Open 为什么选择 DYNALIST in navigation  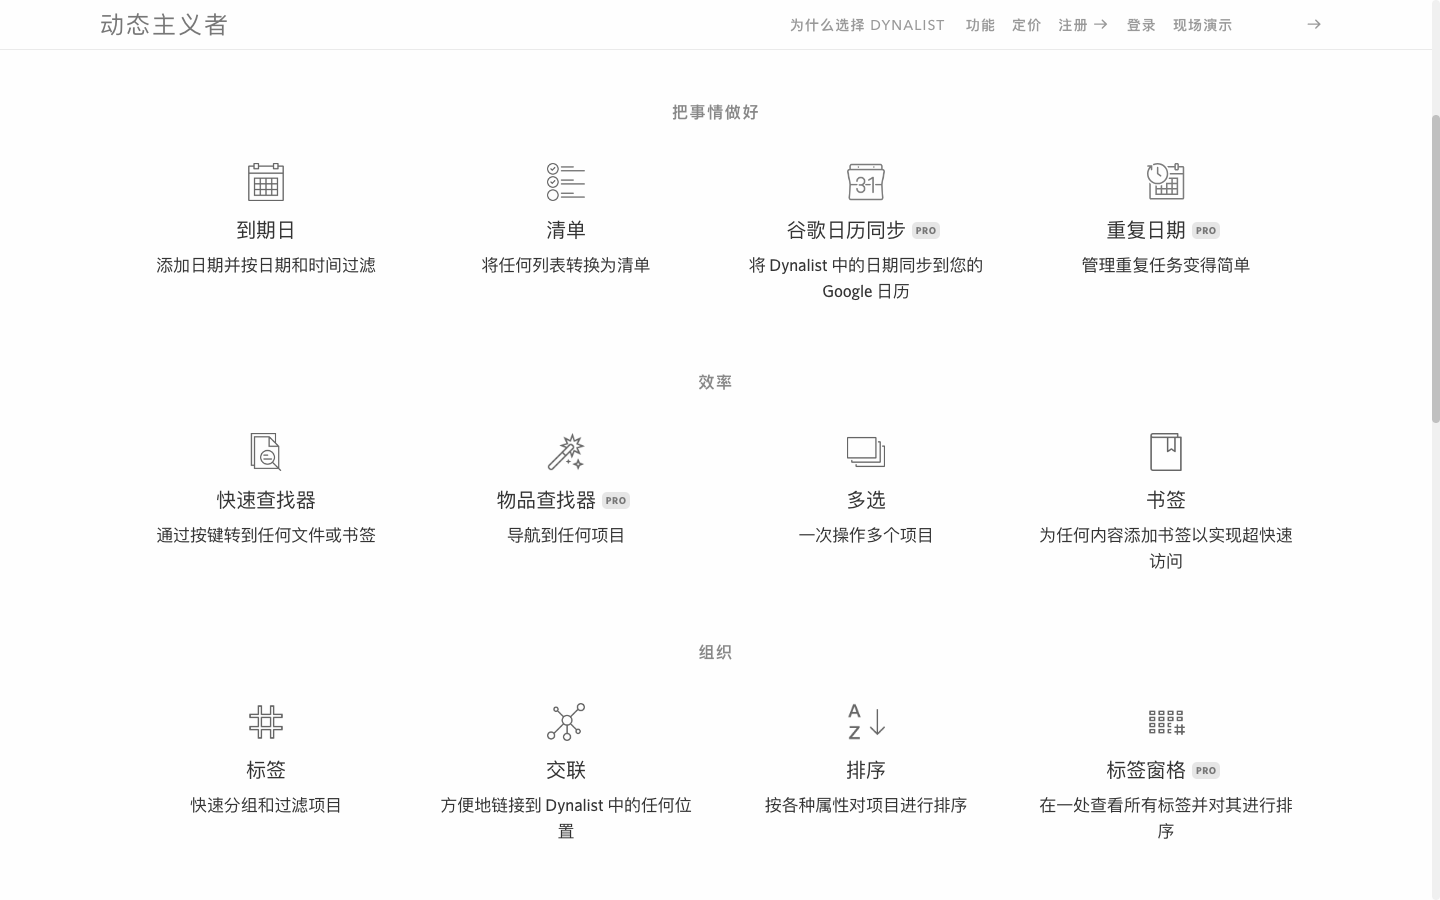pyautogui.click(x=866, y=25)
